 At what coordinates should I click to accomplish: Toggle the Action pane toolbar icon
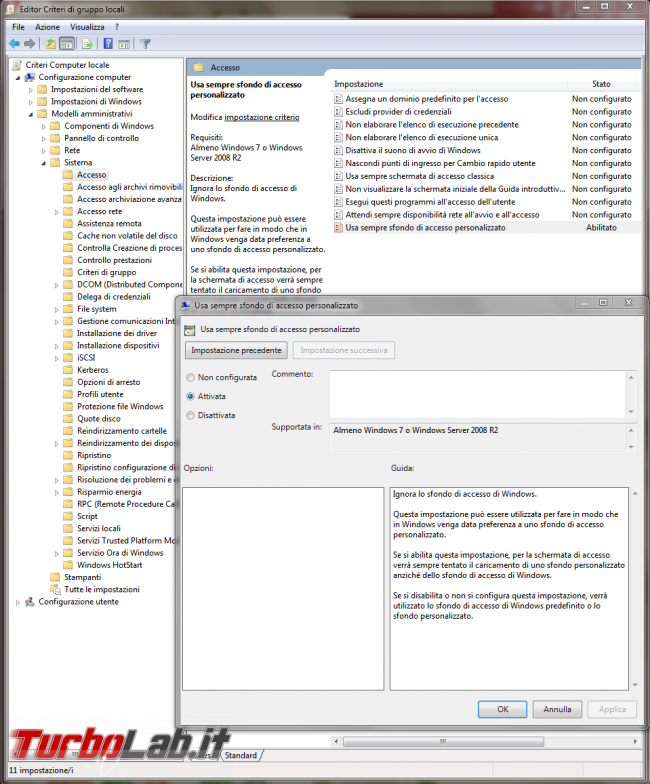coord(124,44)
